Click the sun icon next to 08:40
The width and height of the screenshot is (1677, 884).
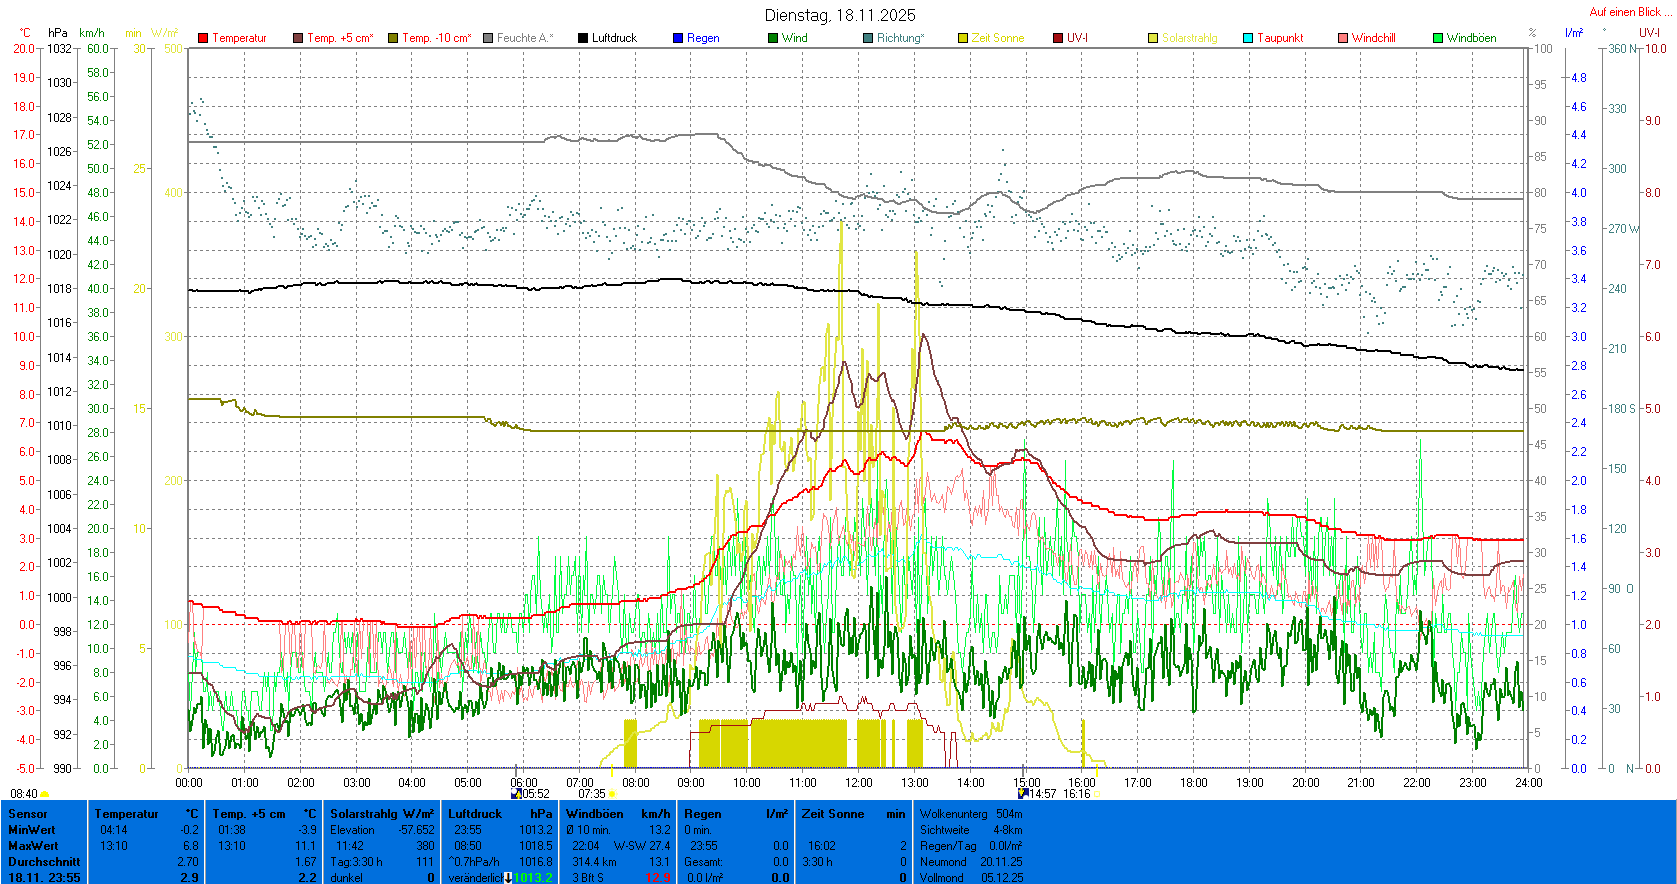(x=45, y=794)
